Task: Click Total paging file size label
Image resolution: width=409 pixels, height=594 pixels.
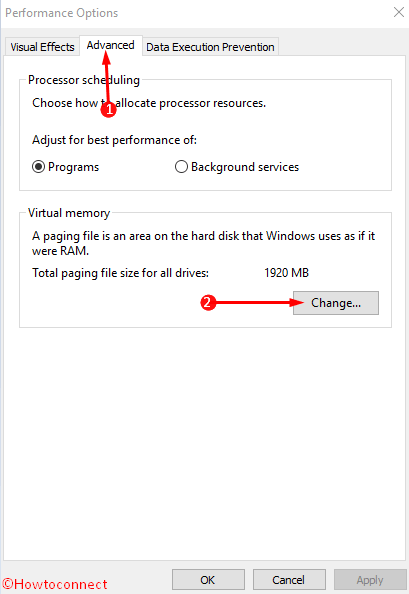Action: click(120, 273)
